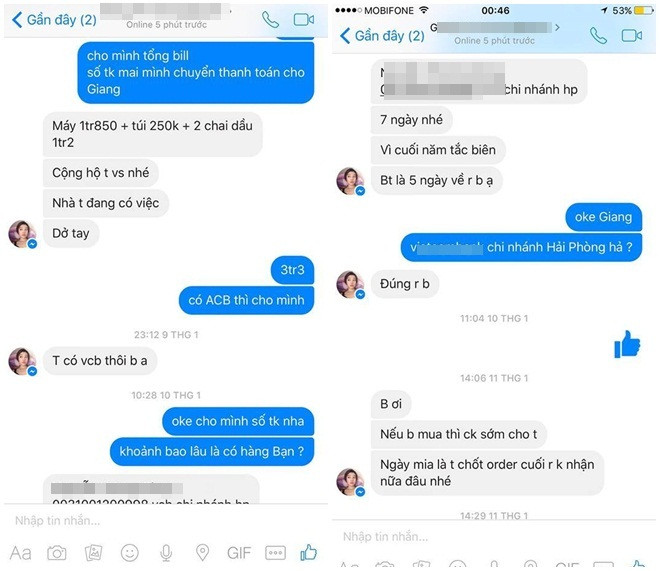Expand contact details chevron in right header
660x571 pixels.
pyautogui.click(x=557, y=27)
